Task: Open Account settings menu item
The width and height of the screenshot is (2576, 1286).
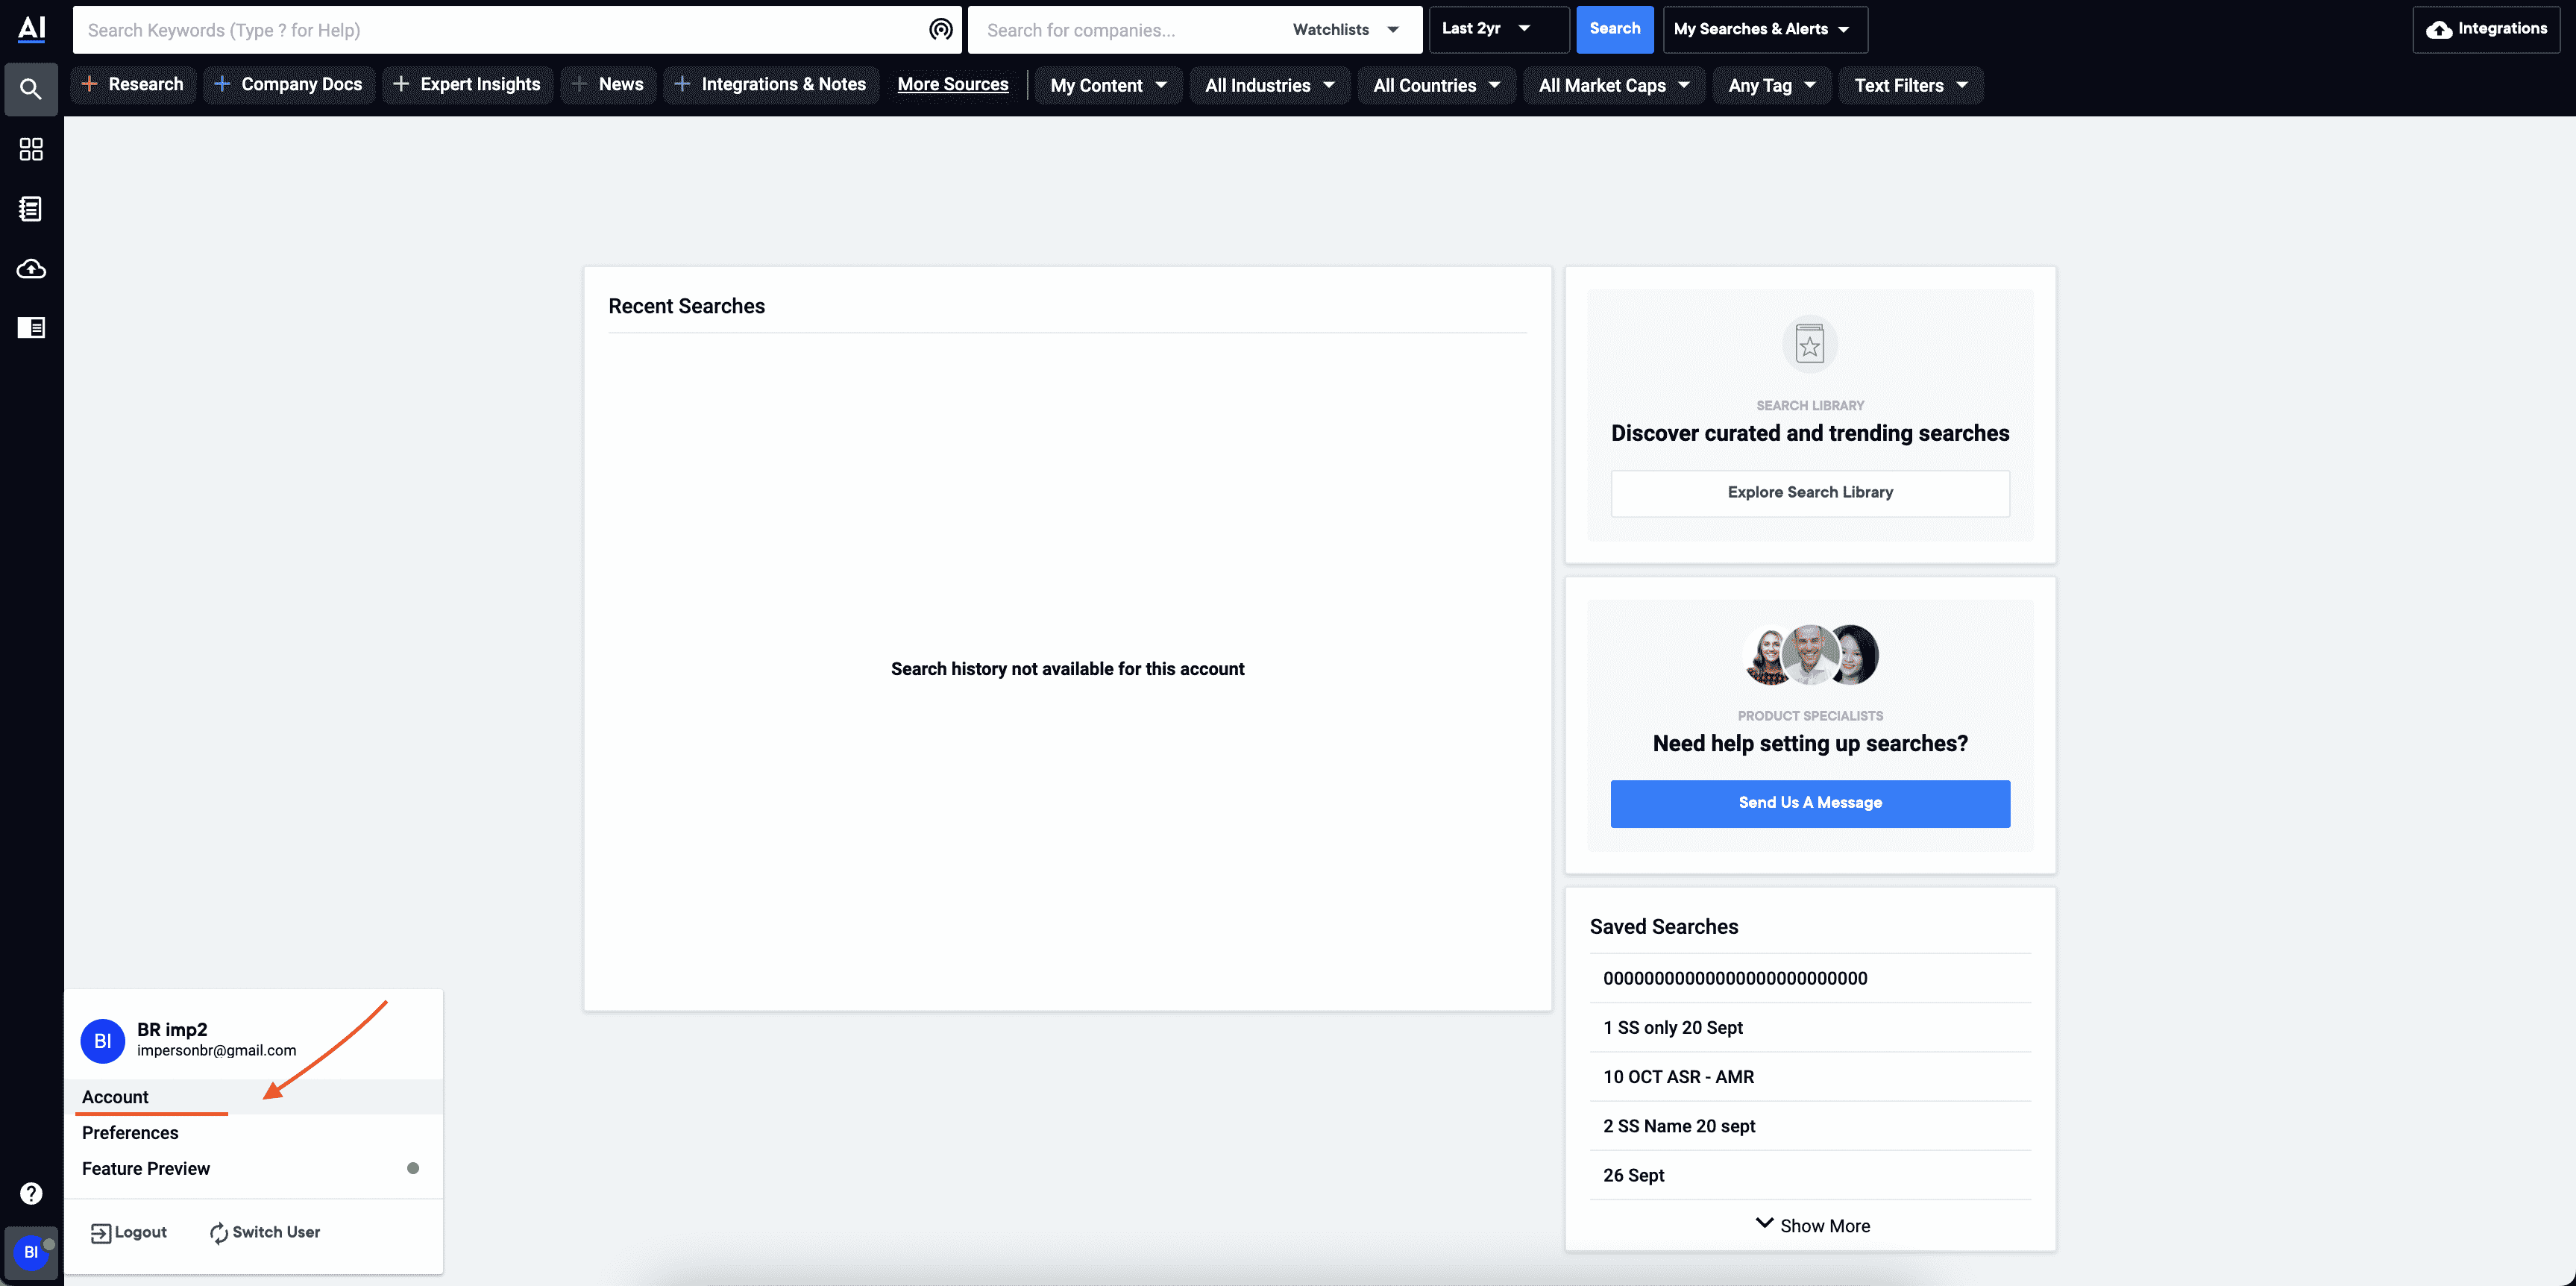Action: click(x=115, y=1096)
